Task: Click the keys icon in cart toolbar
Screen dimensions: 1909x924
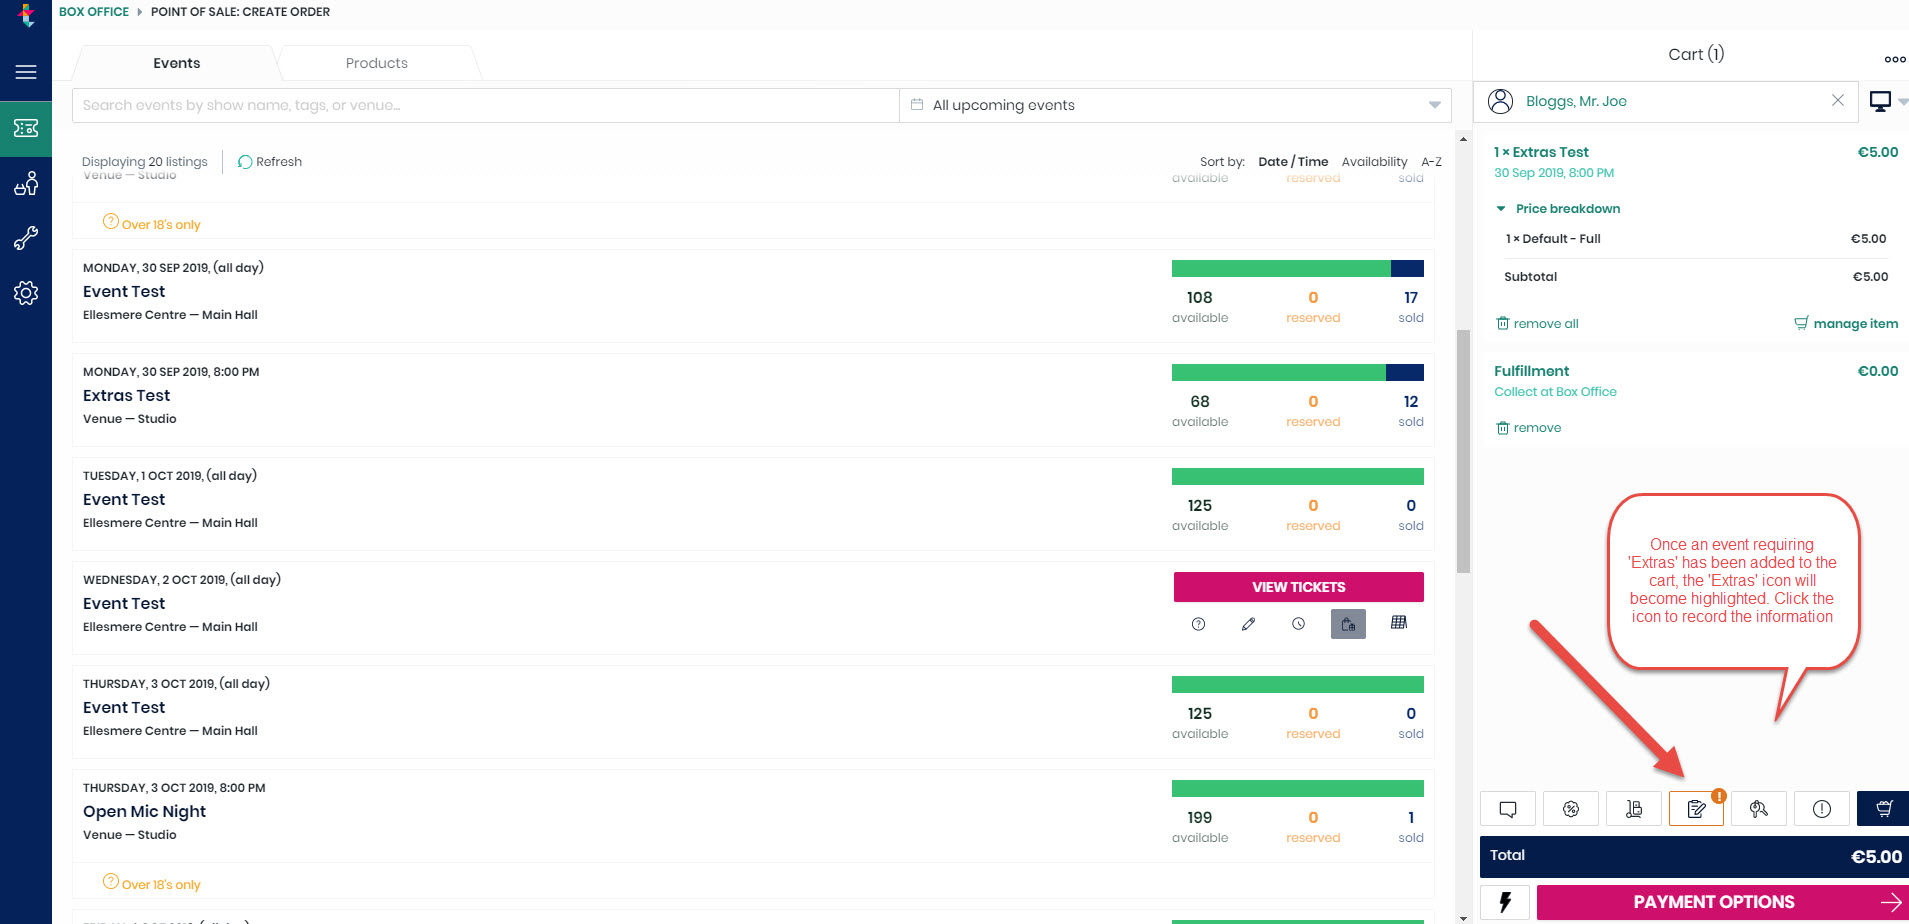Action: pos(1759,809)
